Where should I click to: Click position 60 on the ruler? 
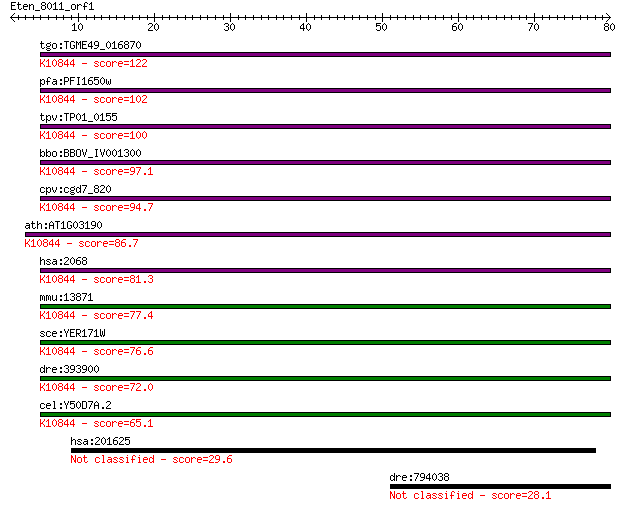pos(457,27)
